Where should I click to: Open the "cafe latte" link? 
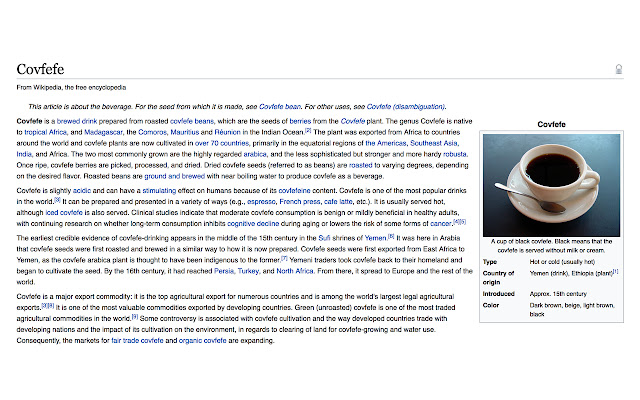point(338,202)
